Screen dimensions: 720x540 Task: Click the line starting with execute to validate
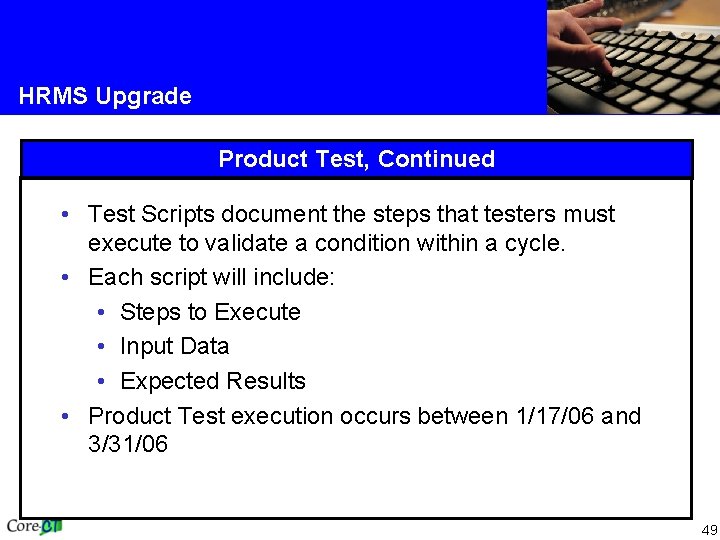tap(326, 243)
